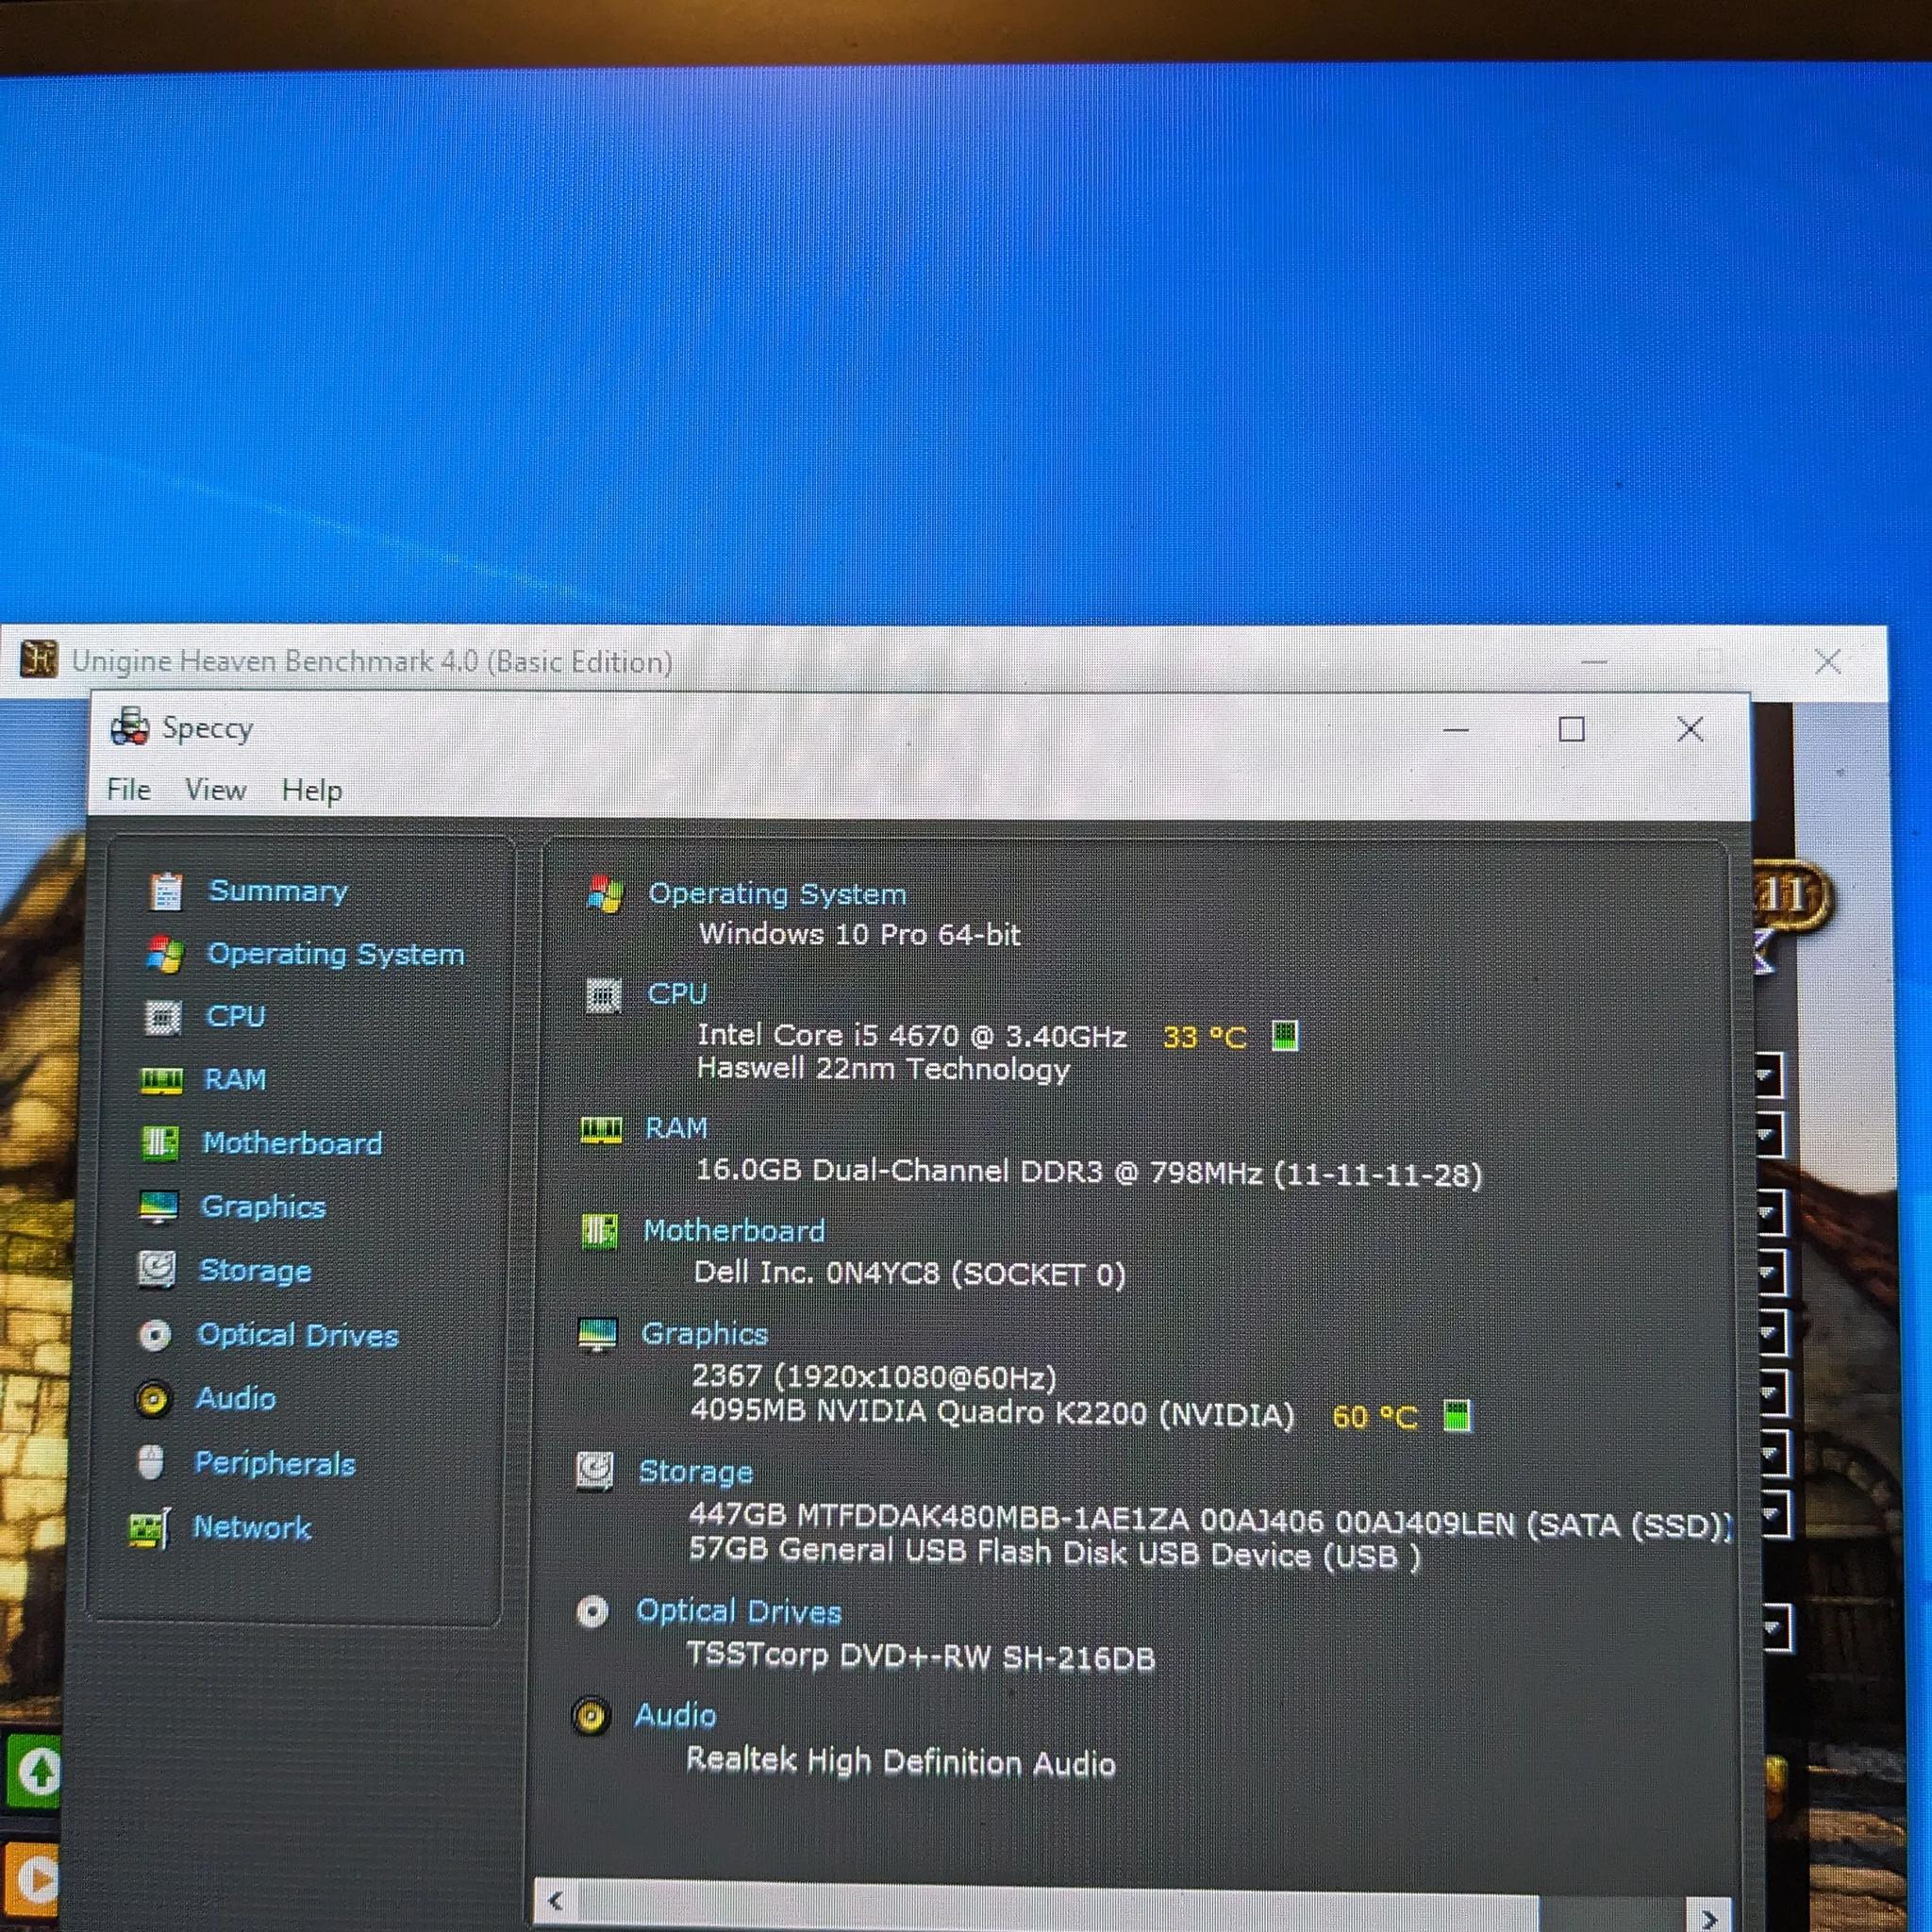Click the Unigine Heaven Benchmark title icon
The width and height of the screenshot is (1932, 1932).
(38, 659)
